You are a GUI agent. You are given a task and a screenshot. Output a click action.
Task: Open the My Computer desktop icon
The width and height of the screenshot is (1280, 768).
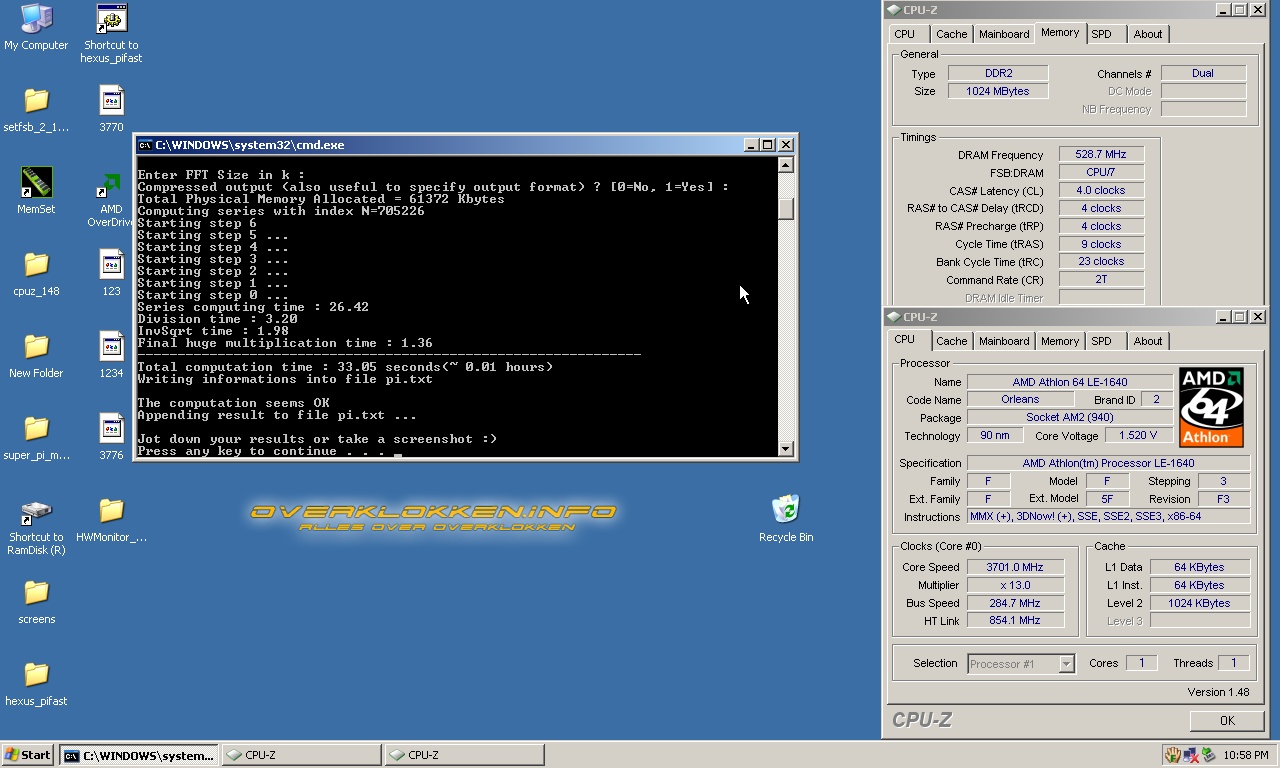[x=36, y=18]
